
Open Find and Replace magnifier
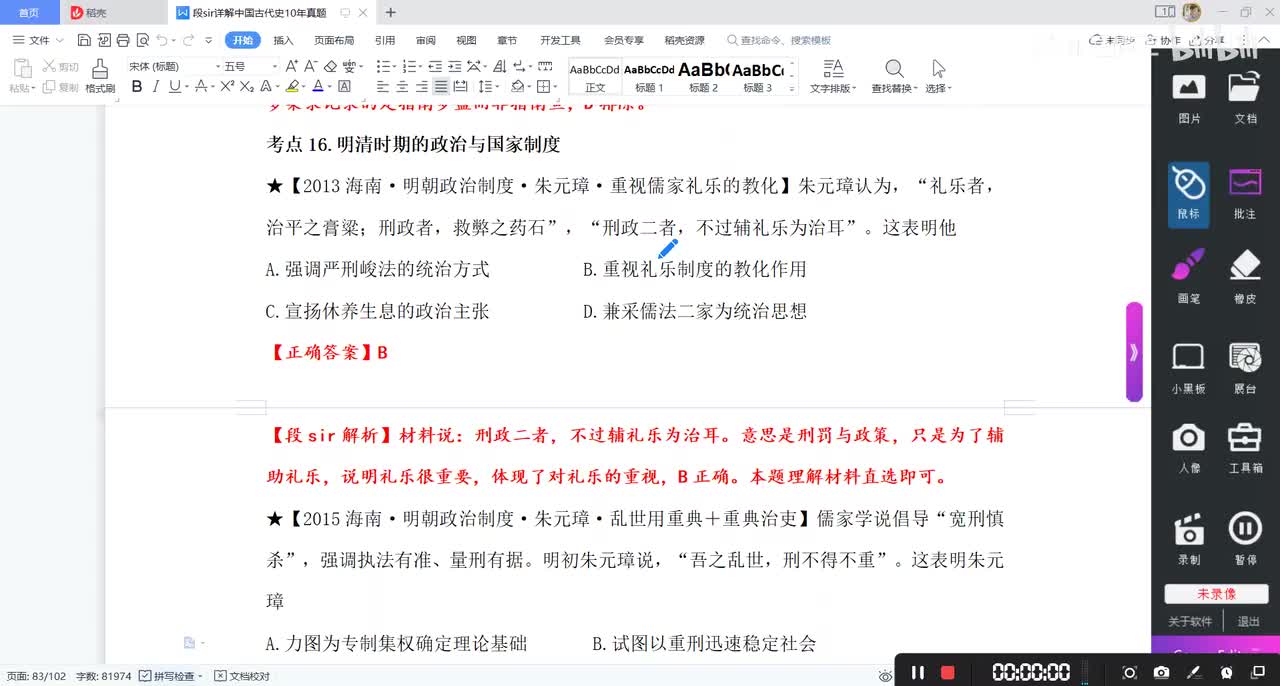tap(894, 68)
